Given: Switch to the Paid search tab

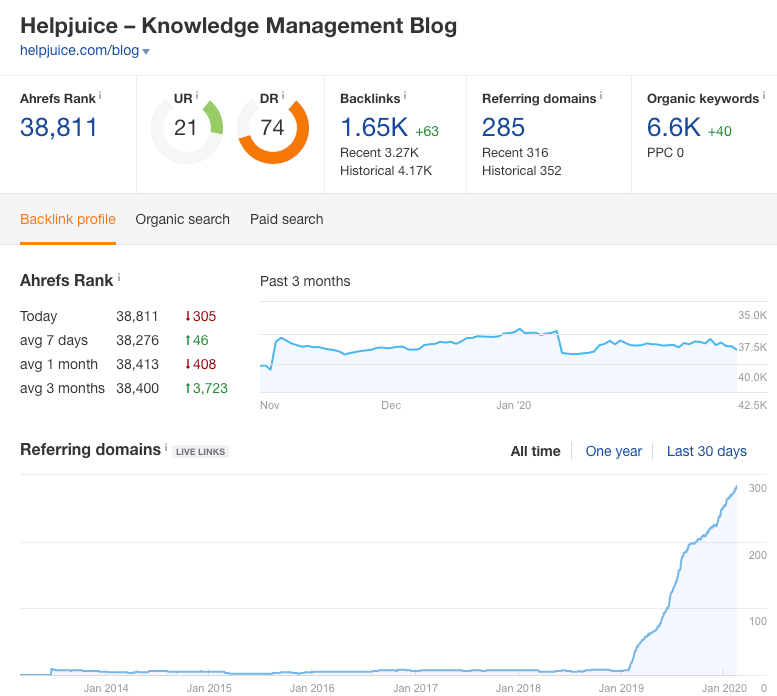Looking at the screenshot, I should click(286, 219).
